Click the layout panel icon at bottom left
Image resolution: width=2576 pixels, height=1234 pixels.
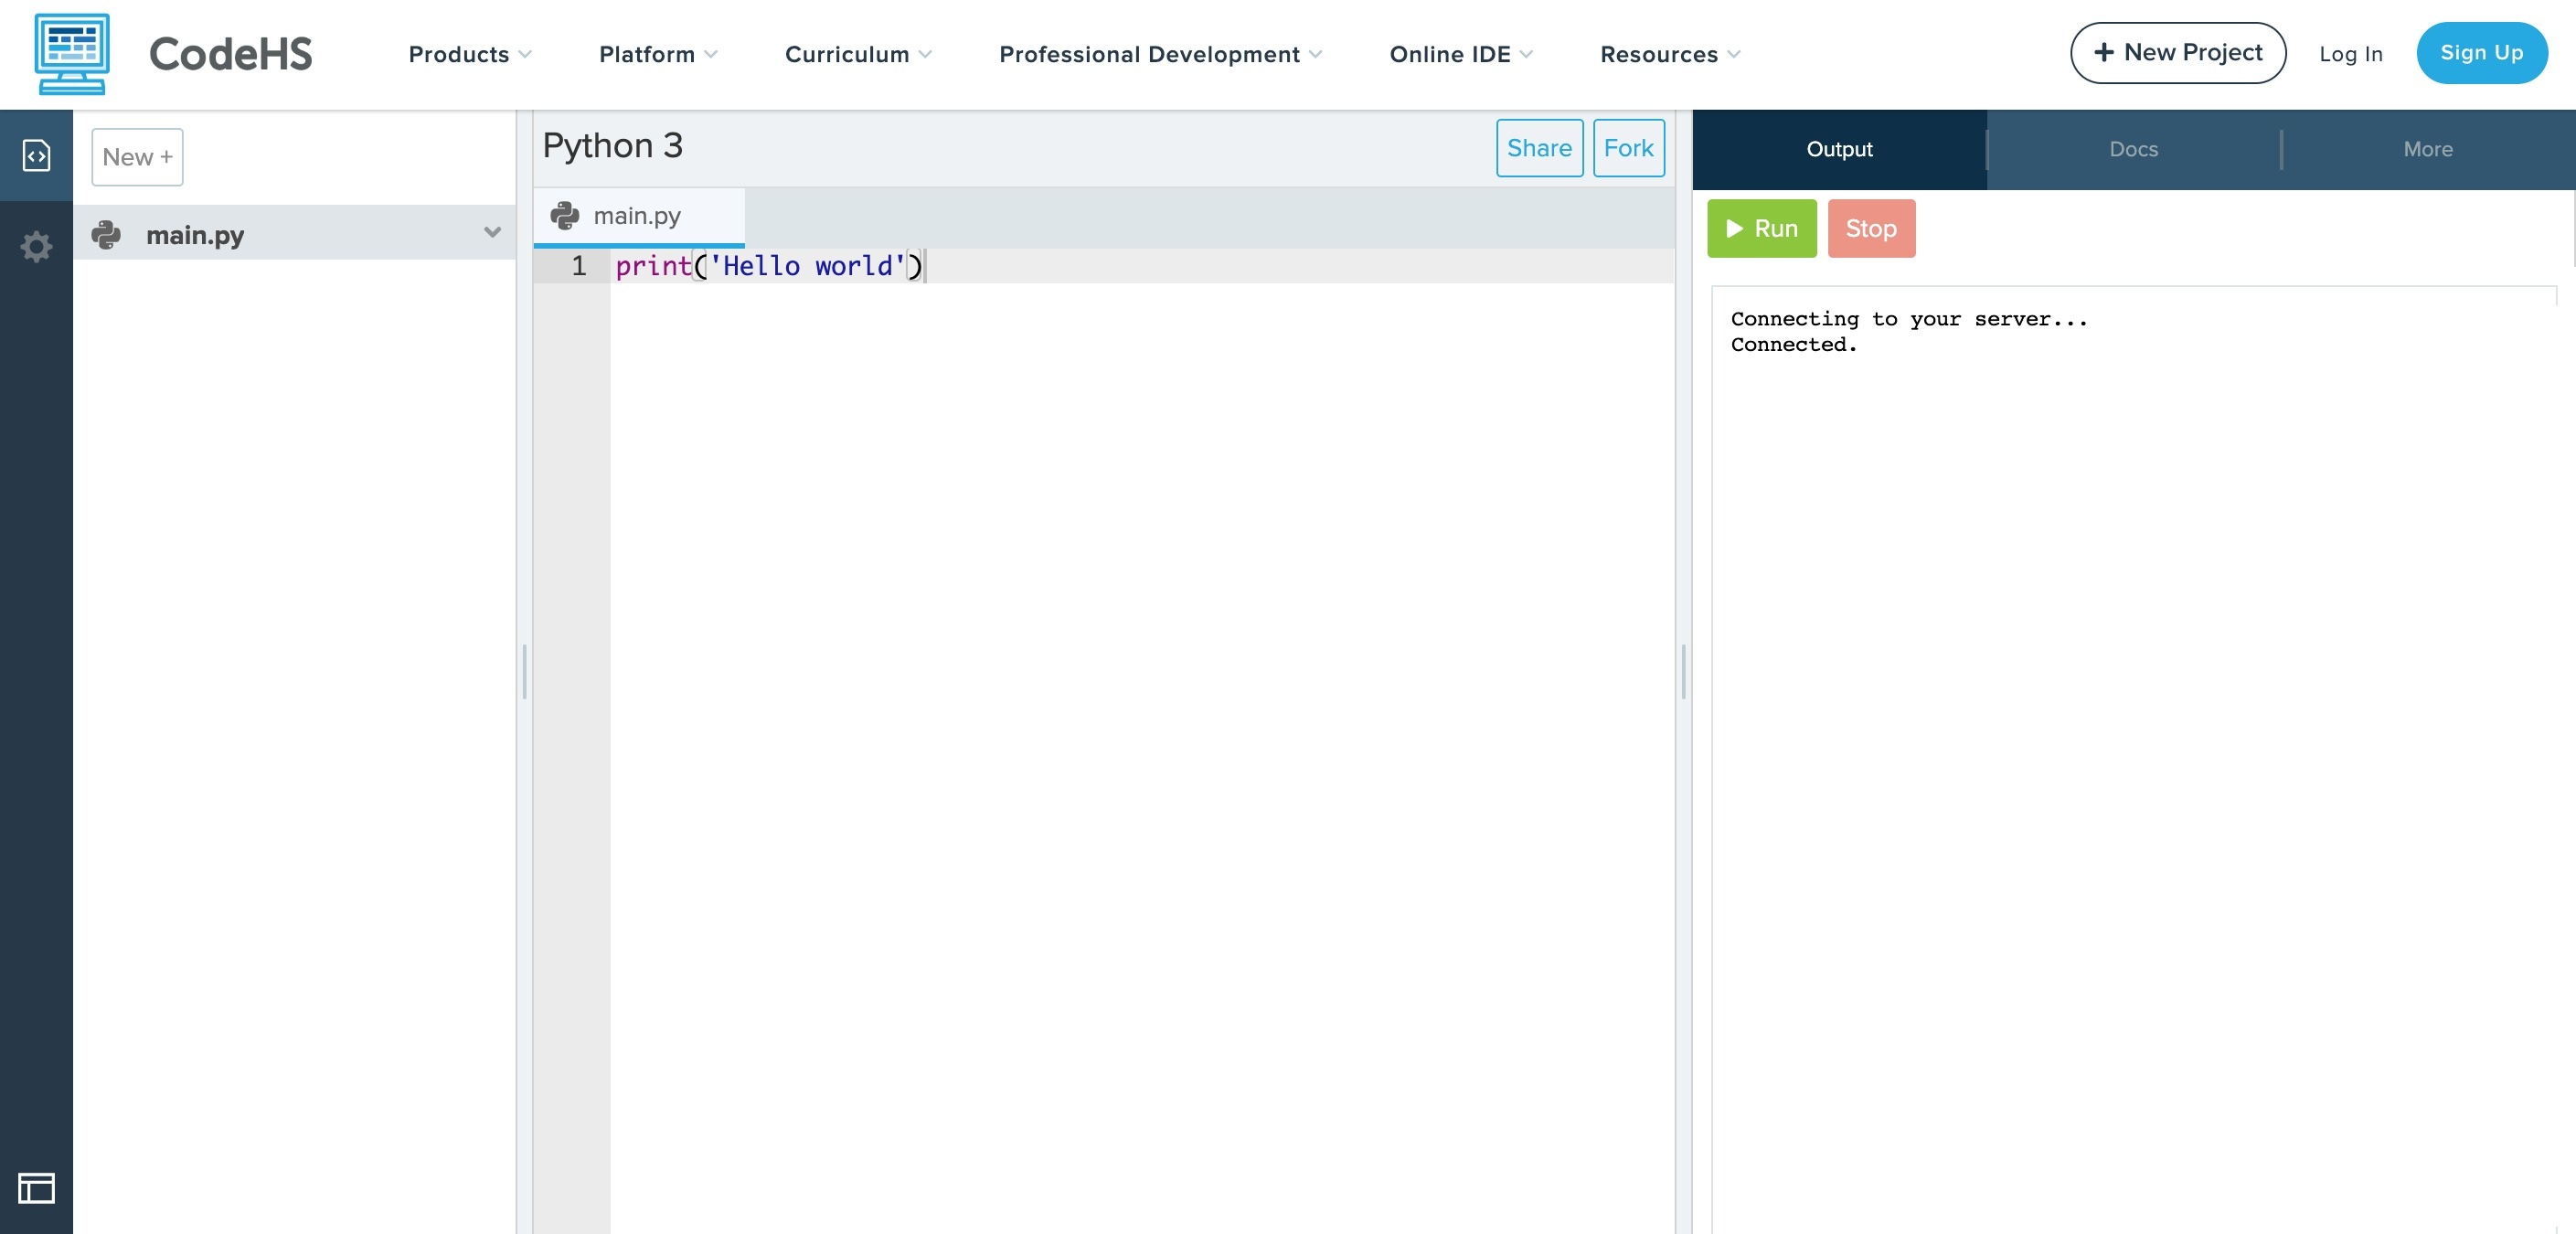click(38, 1190)
